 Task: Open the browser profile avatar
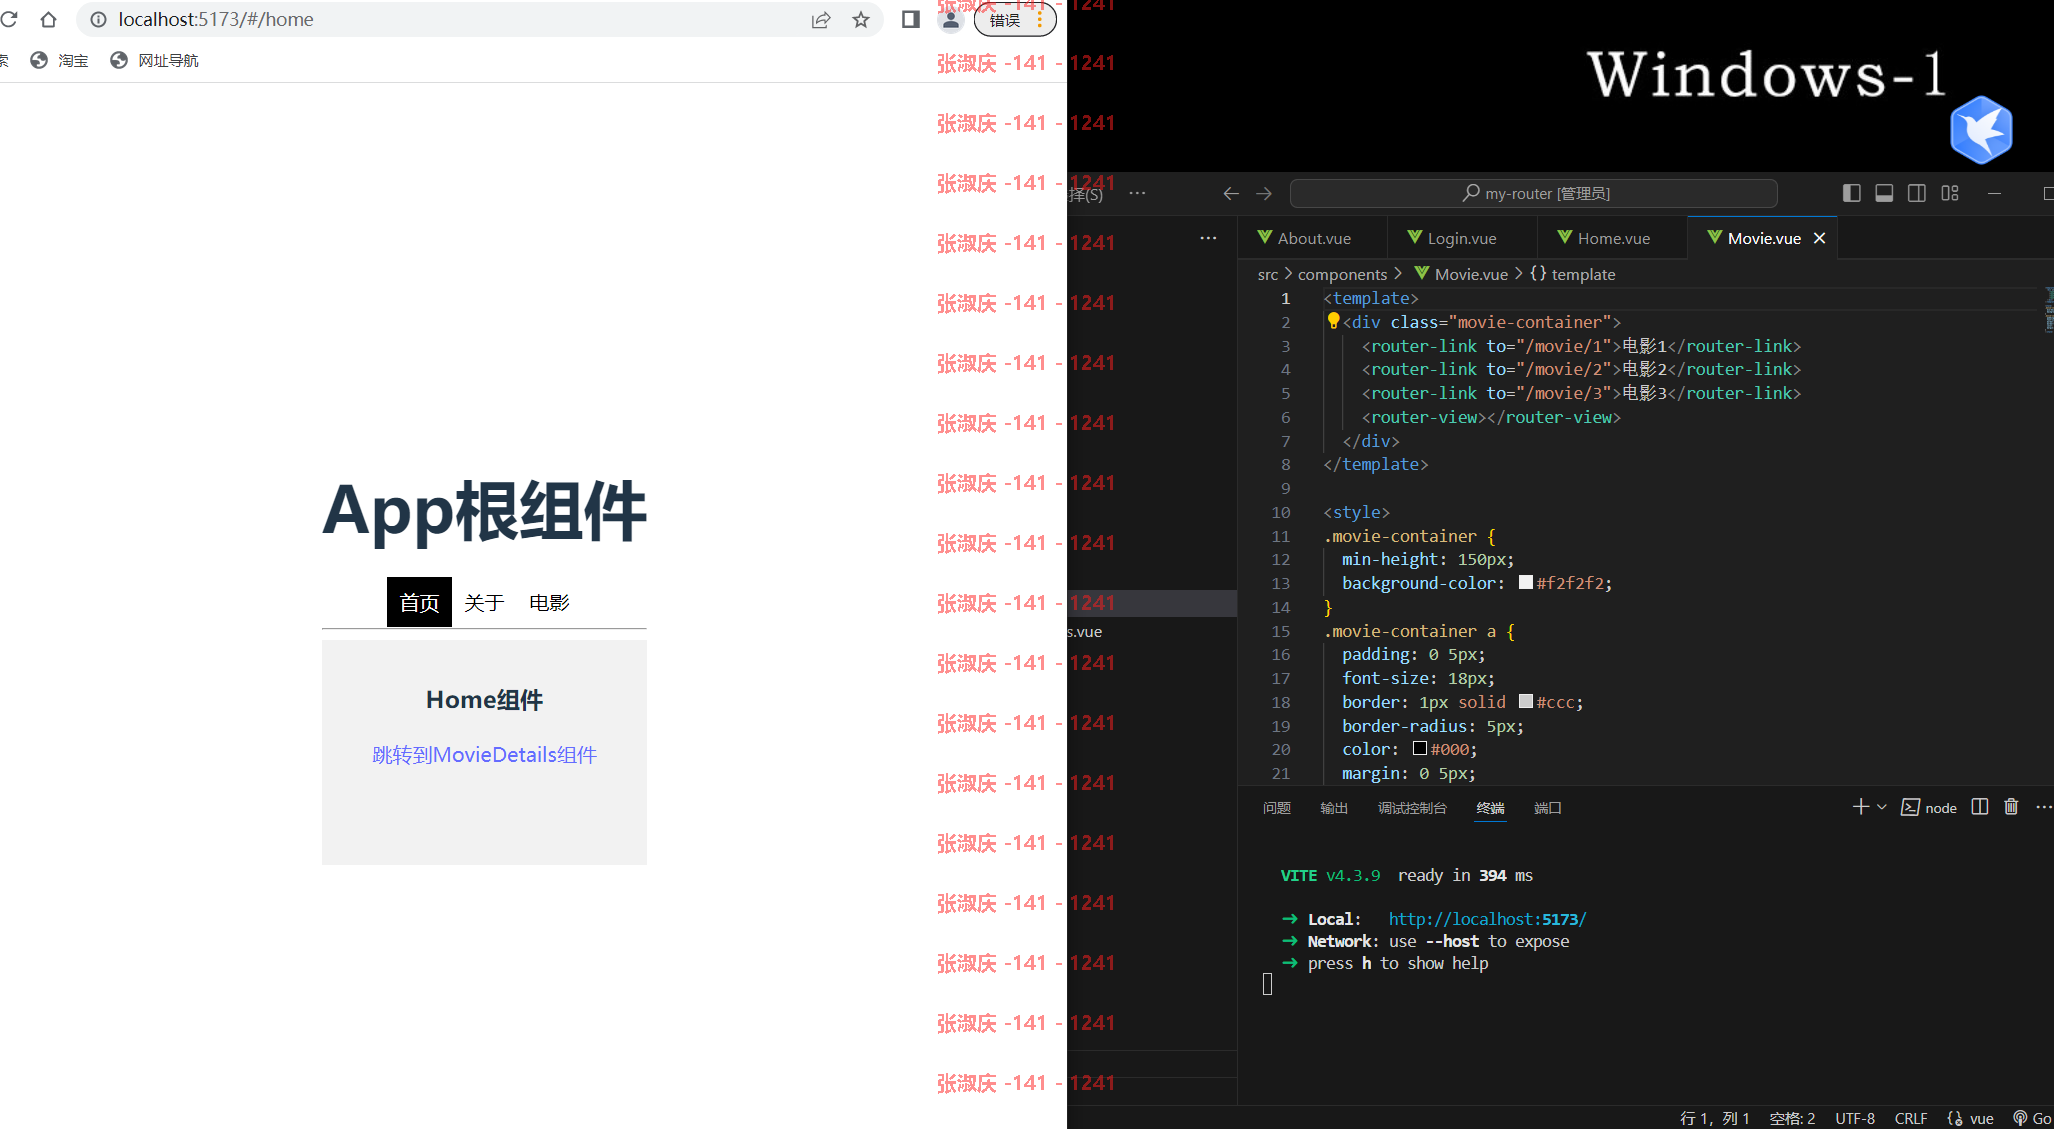[x=950, y=19]
